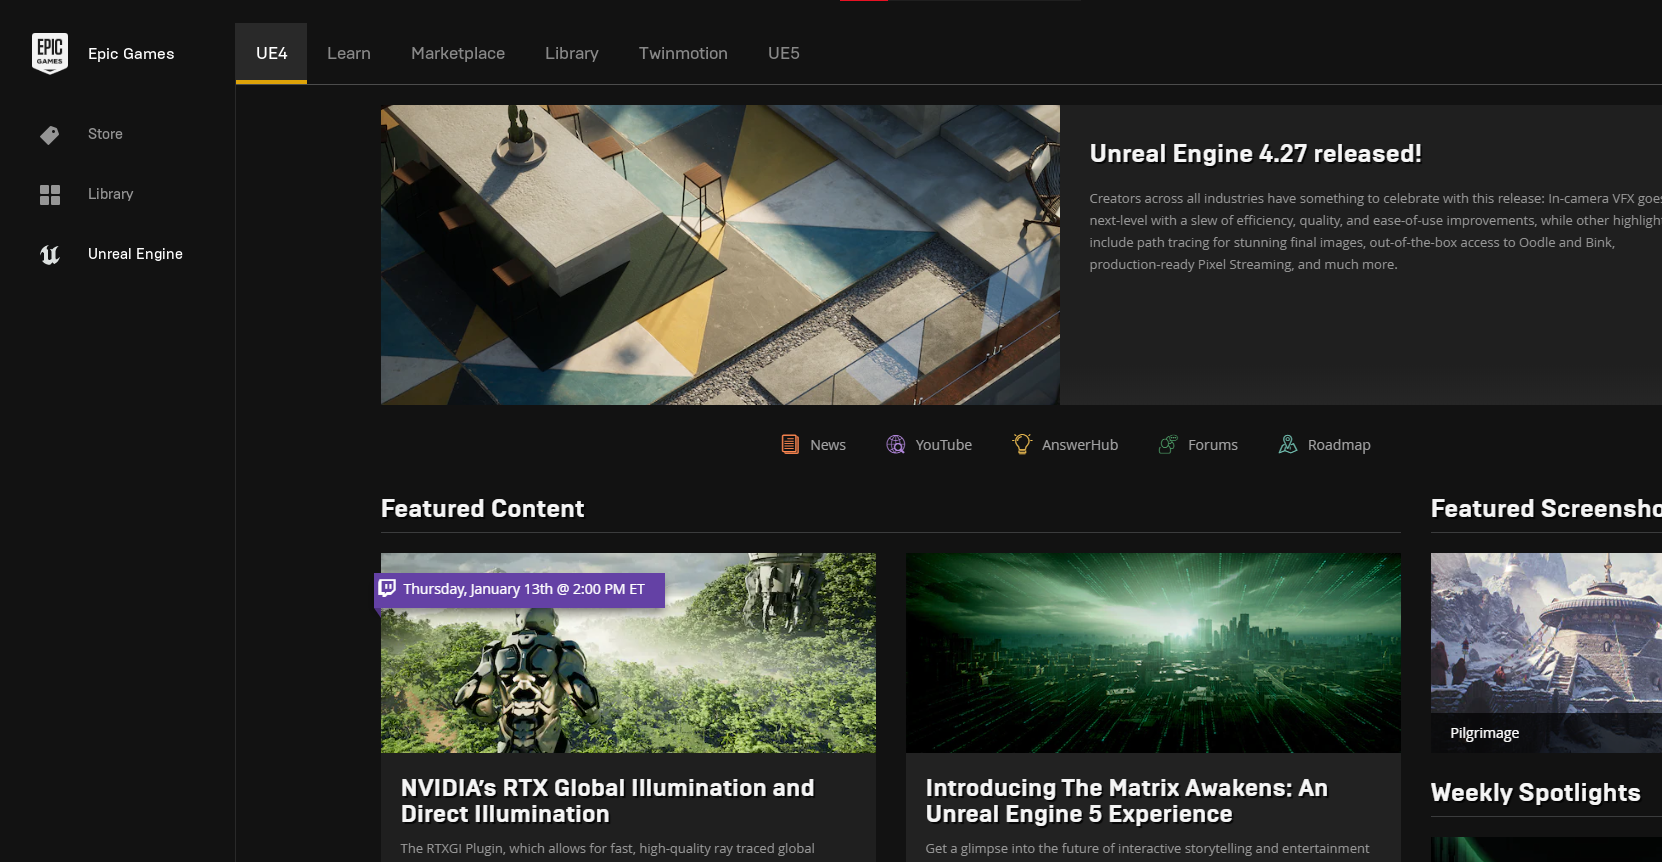Click the 4.27 release banner image
The image size is (1662, 862).
point(720,255)
